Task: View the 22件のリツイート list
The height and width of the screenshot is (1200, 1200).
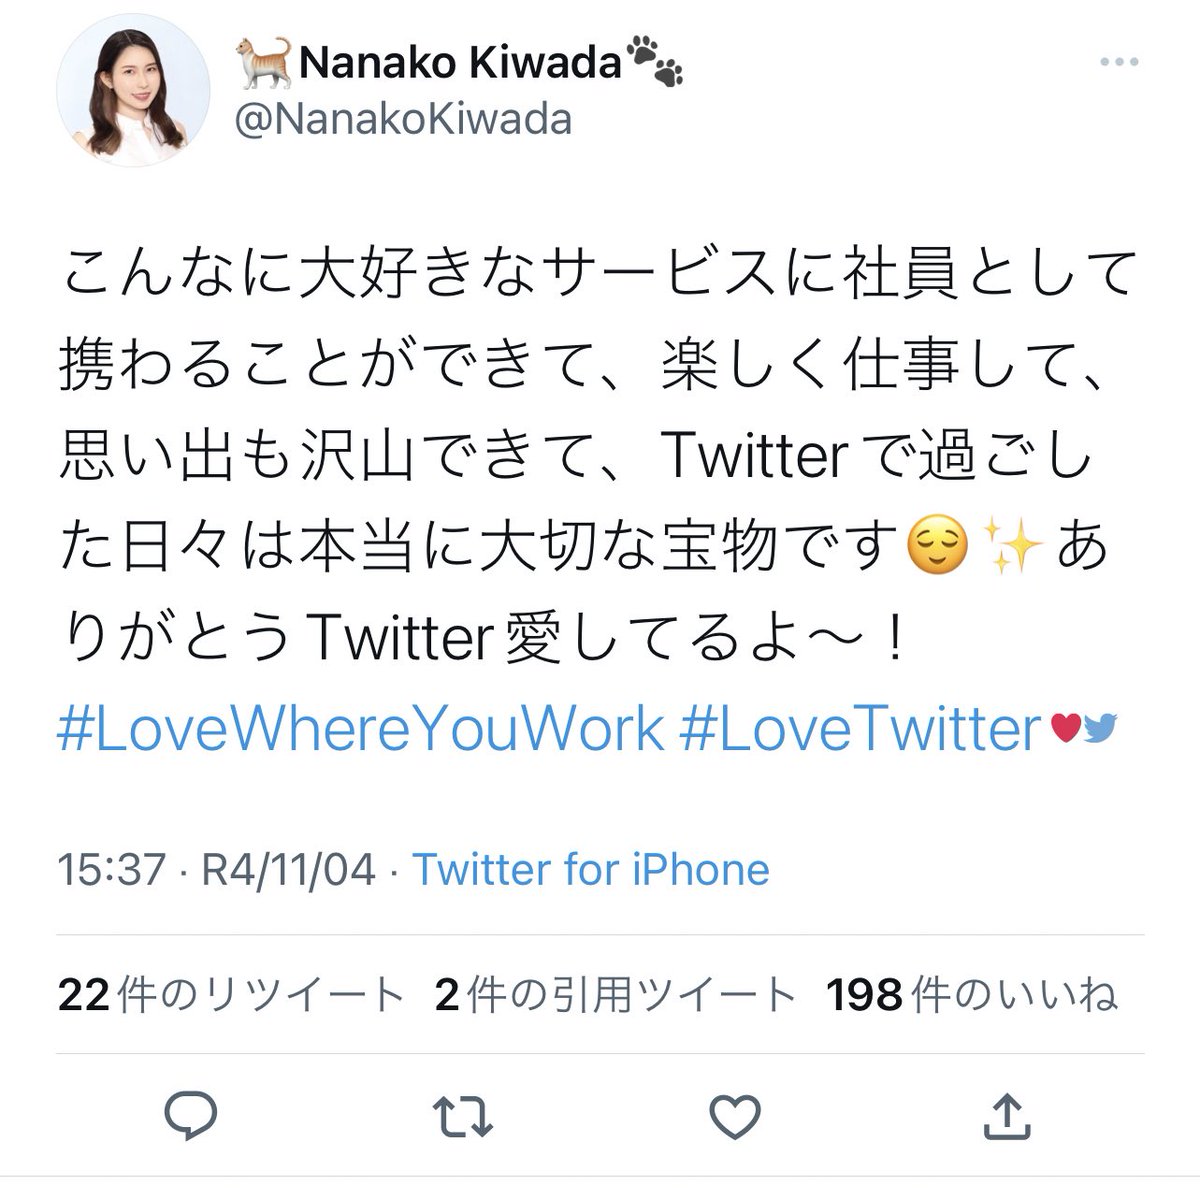Action: (231, 995)
